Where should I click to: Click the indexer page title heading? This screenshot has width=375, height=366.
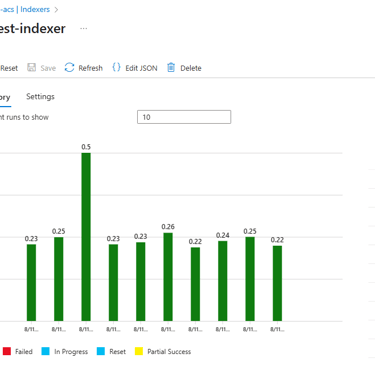click(x=33, y=29)
